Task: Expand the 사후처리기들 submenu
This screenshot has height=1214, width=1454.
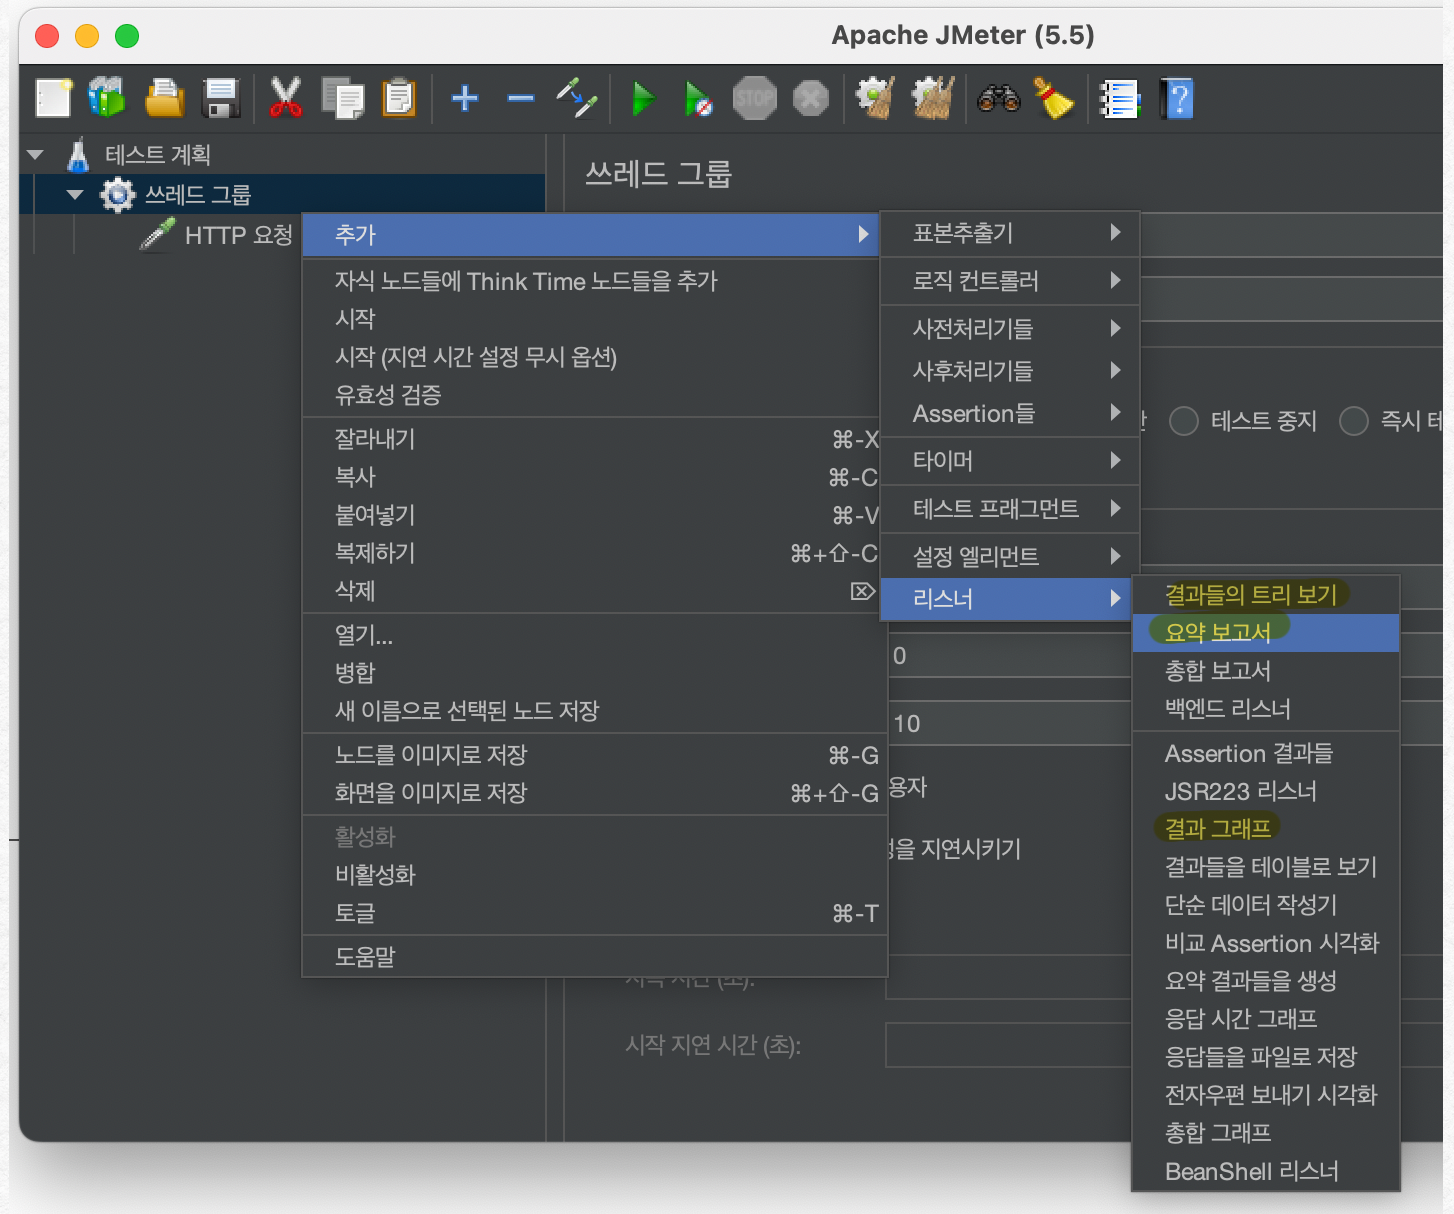Action: coord(1010,370)
